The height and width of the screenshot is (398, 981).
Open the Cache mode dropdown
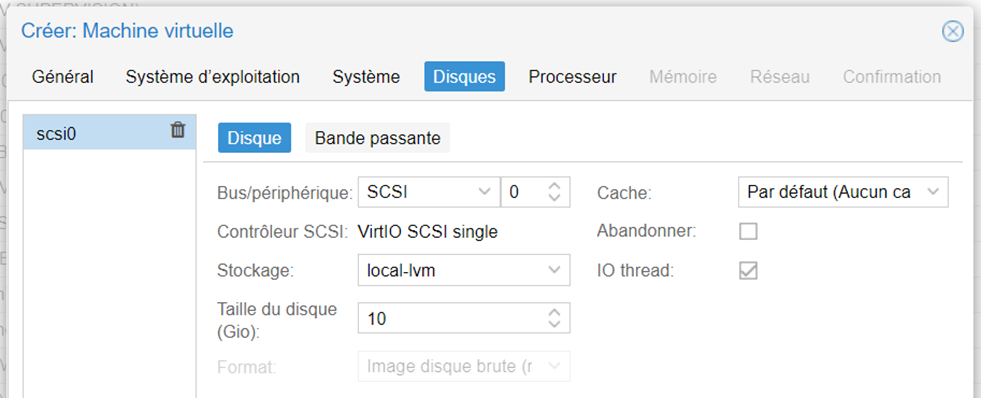(843, 192)
